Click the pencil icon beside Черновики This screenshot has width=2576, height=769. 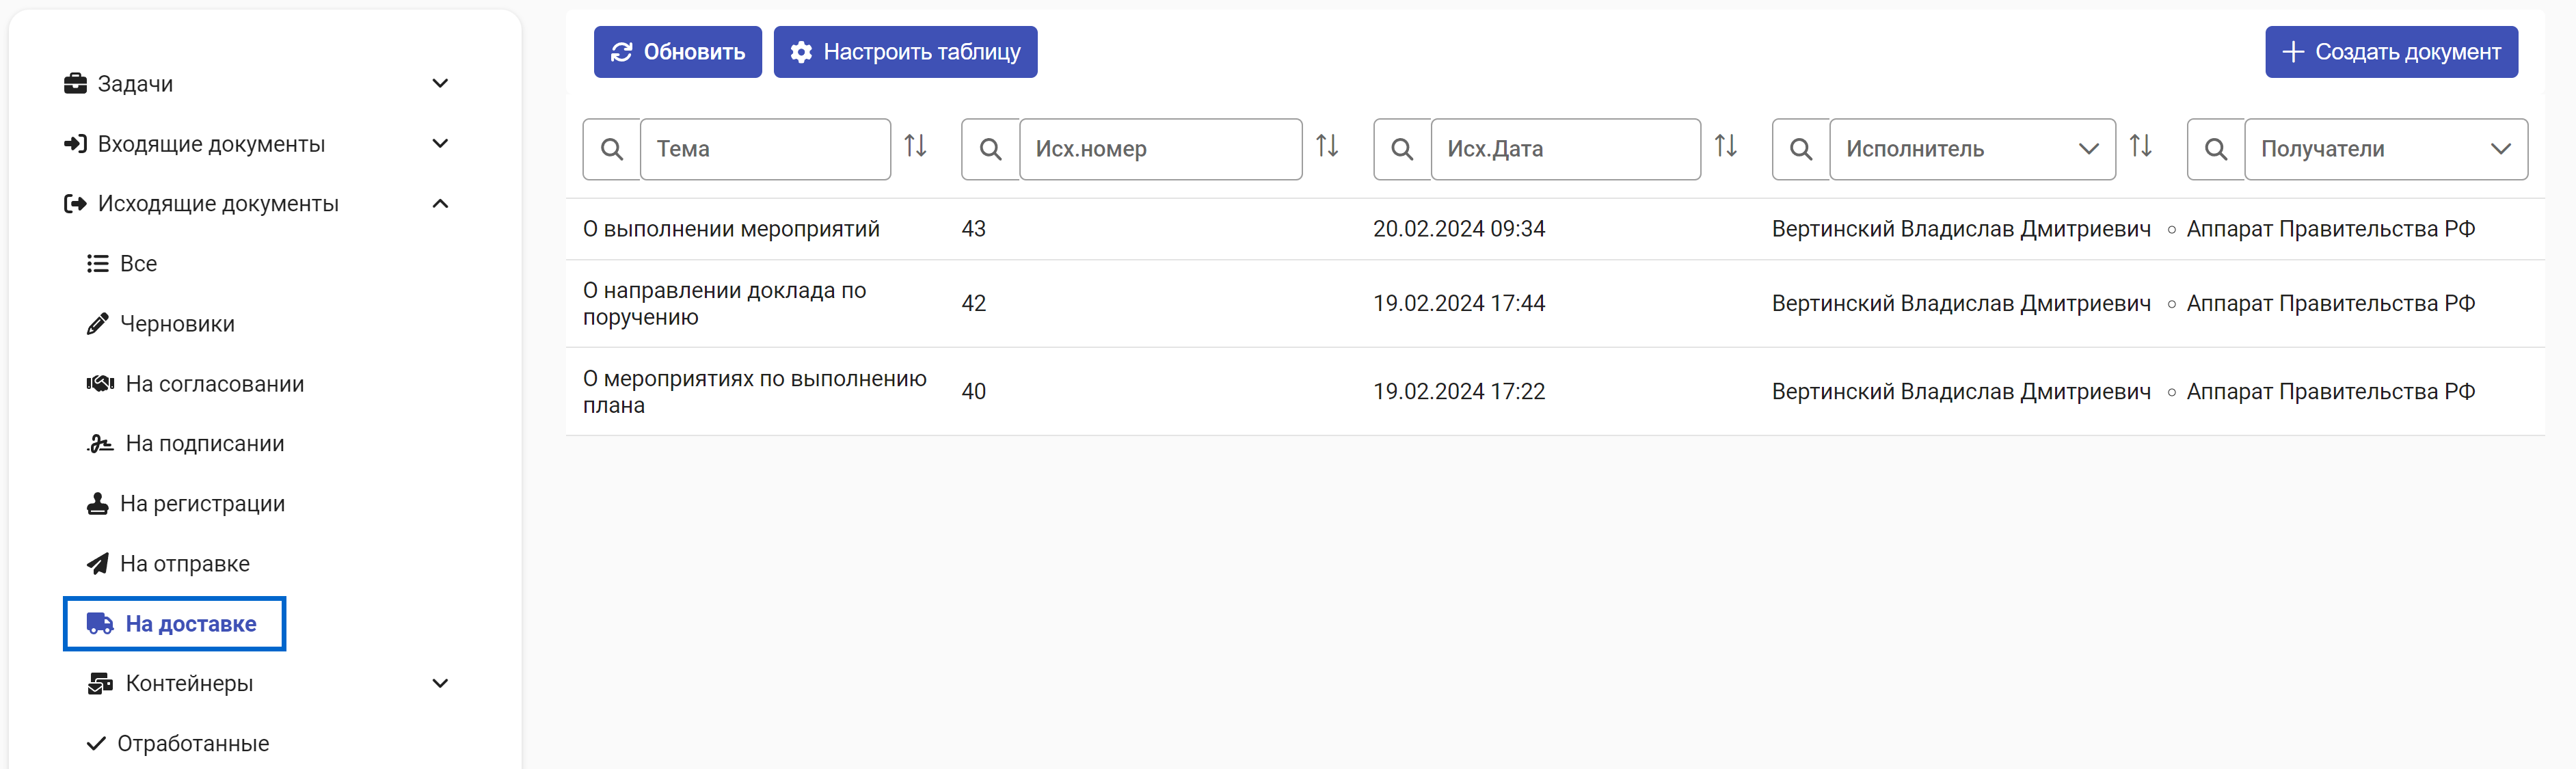97,324
